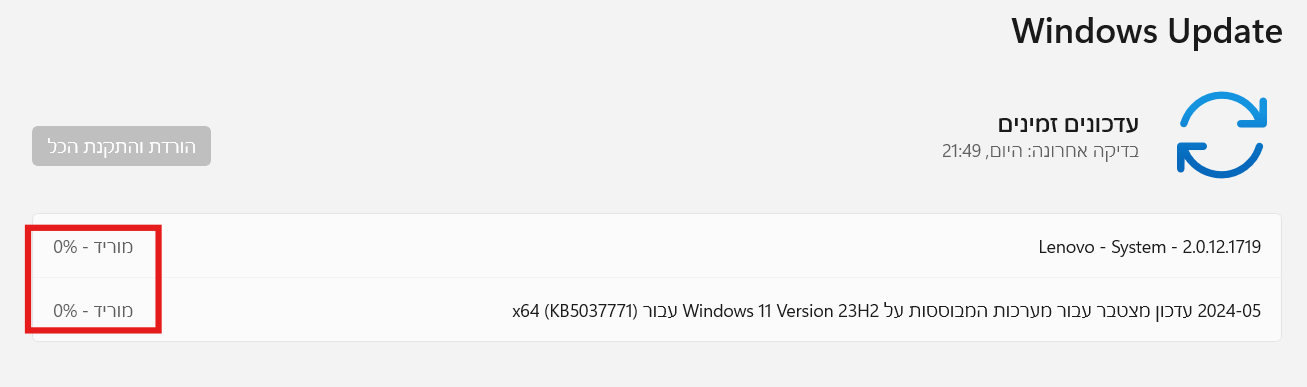The height and width of the screenshot is (387, 1307).
Task: Click the 'x64' label in the cumulative update row
Action: (x=526, y=310)
